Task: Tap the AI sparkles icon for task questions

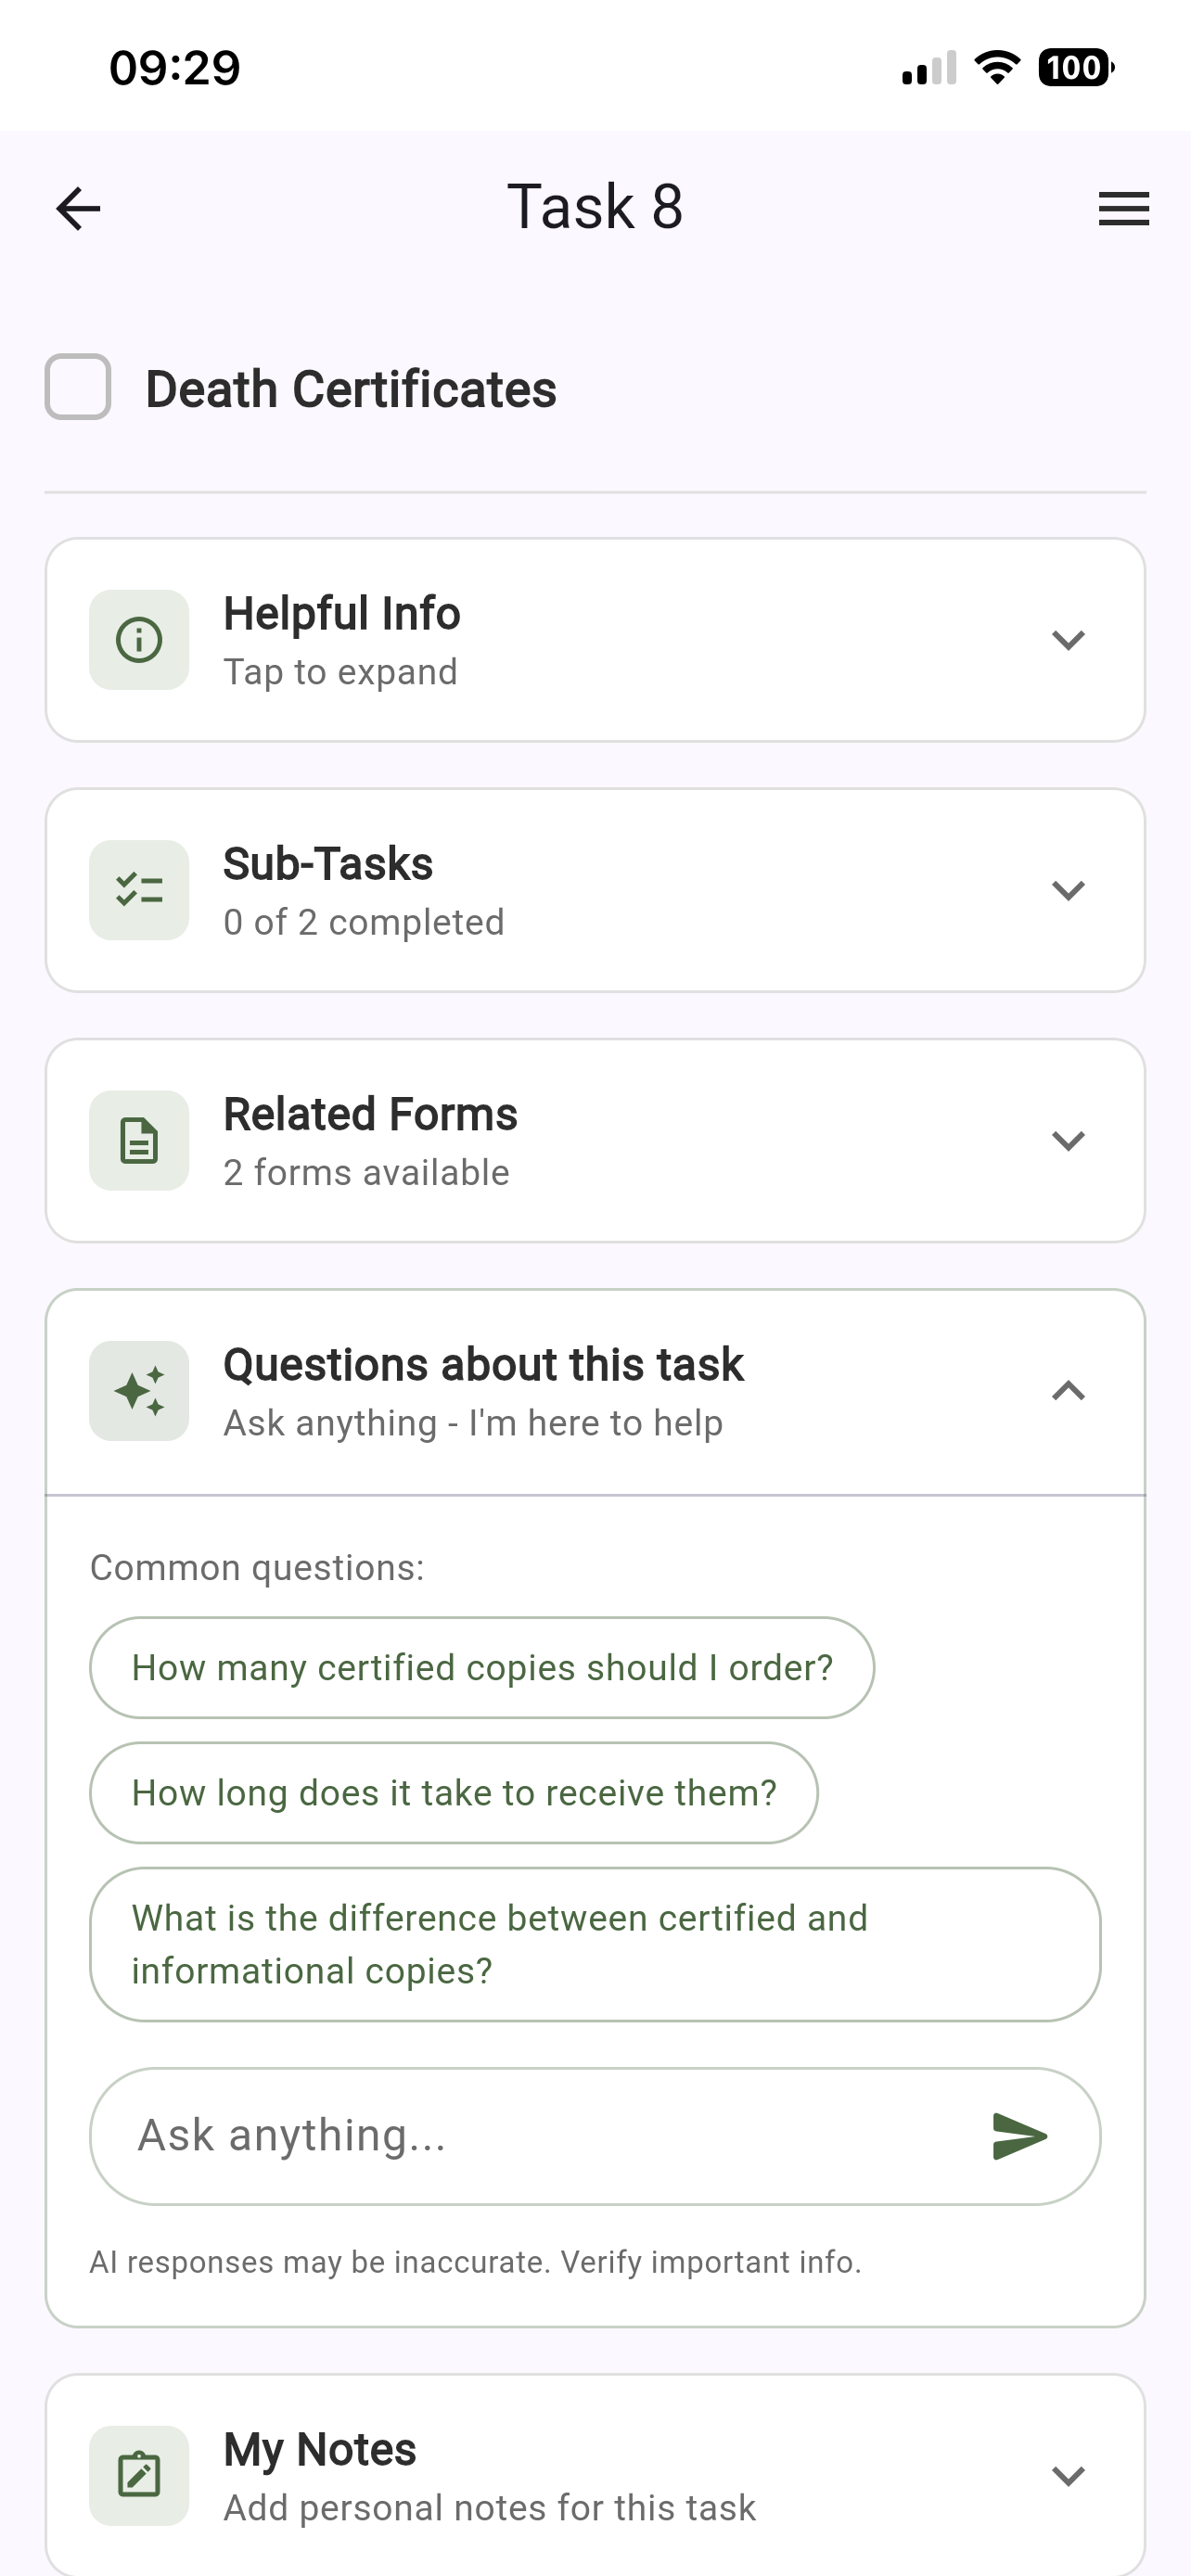Action: pos(138,1391)
